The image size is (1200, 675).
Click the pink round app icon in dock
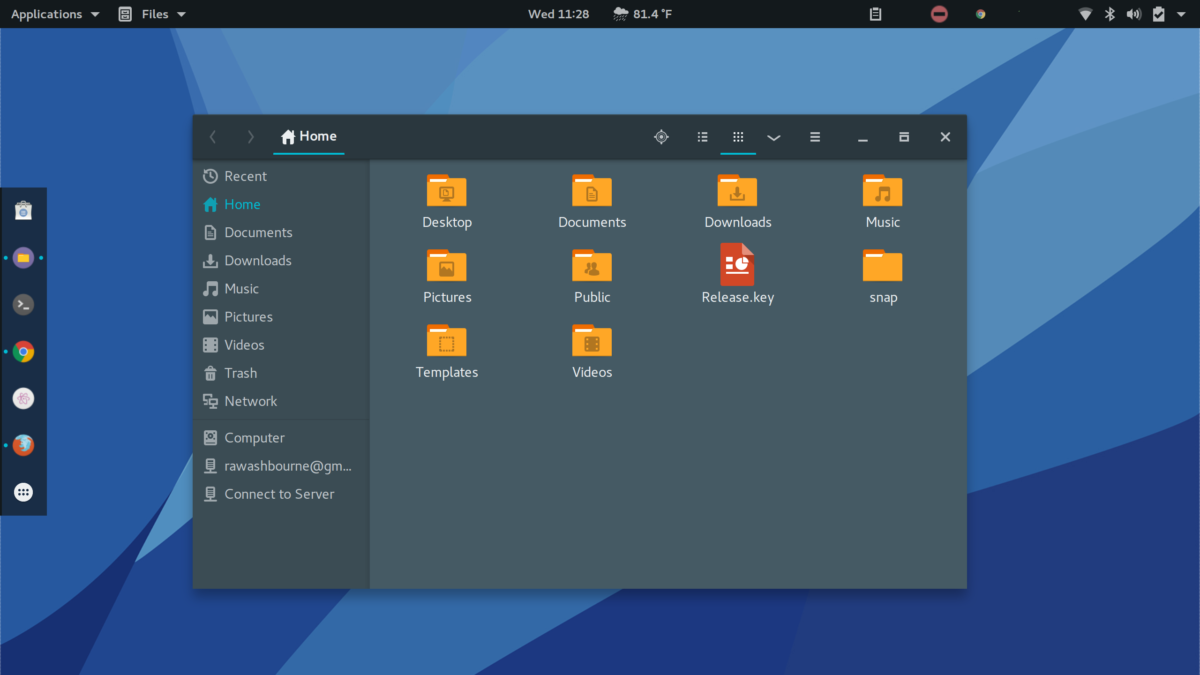24,398
